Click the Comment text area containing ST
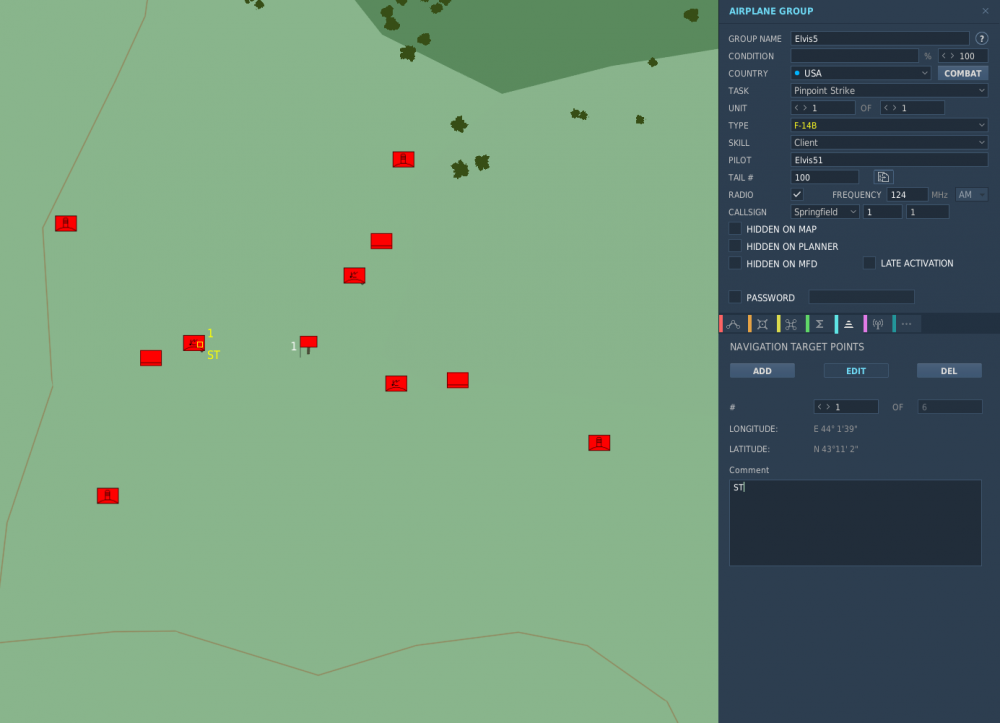 (x=855, y=522)
